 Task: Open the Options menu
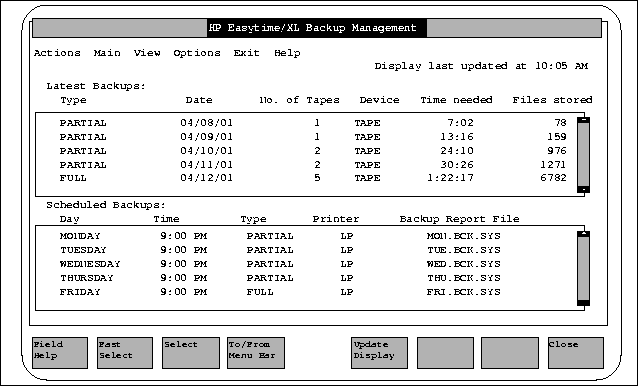(197, 53)
